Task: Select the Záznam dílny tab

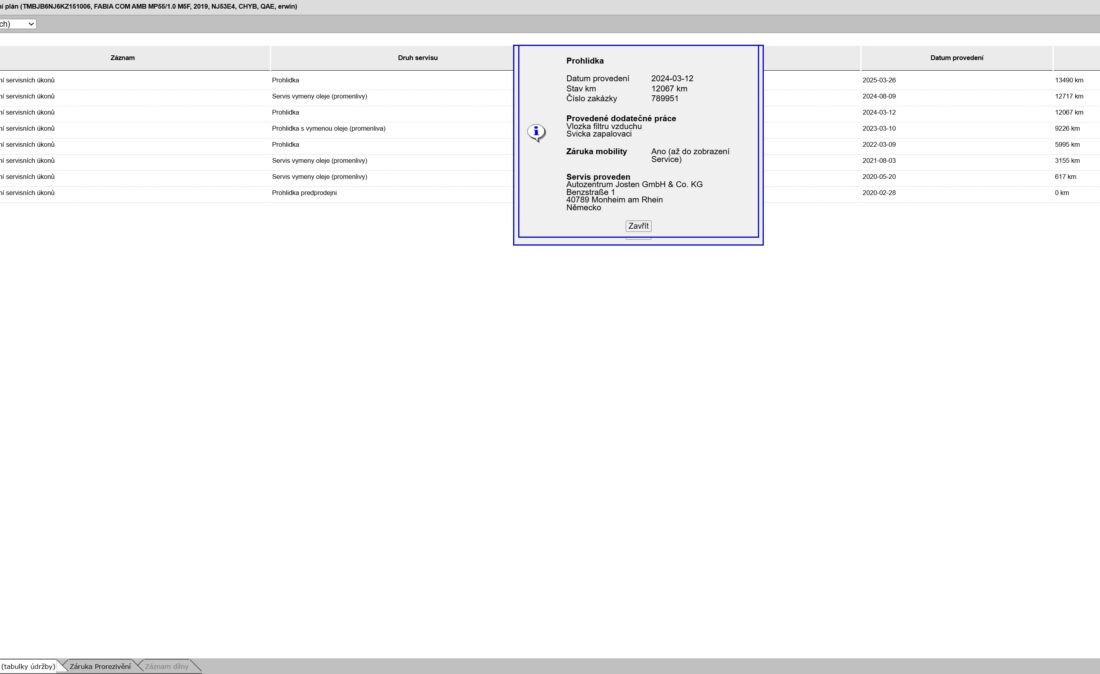Action: [x=166, y=666]
